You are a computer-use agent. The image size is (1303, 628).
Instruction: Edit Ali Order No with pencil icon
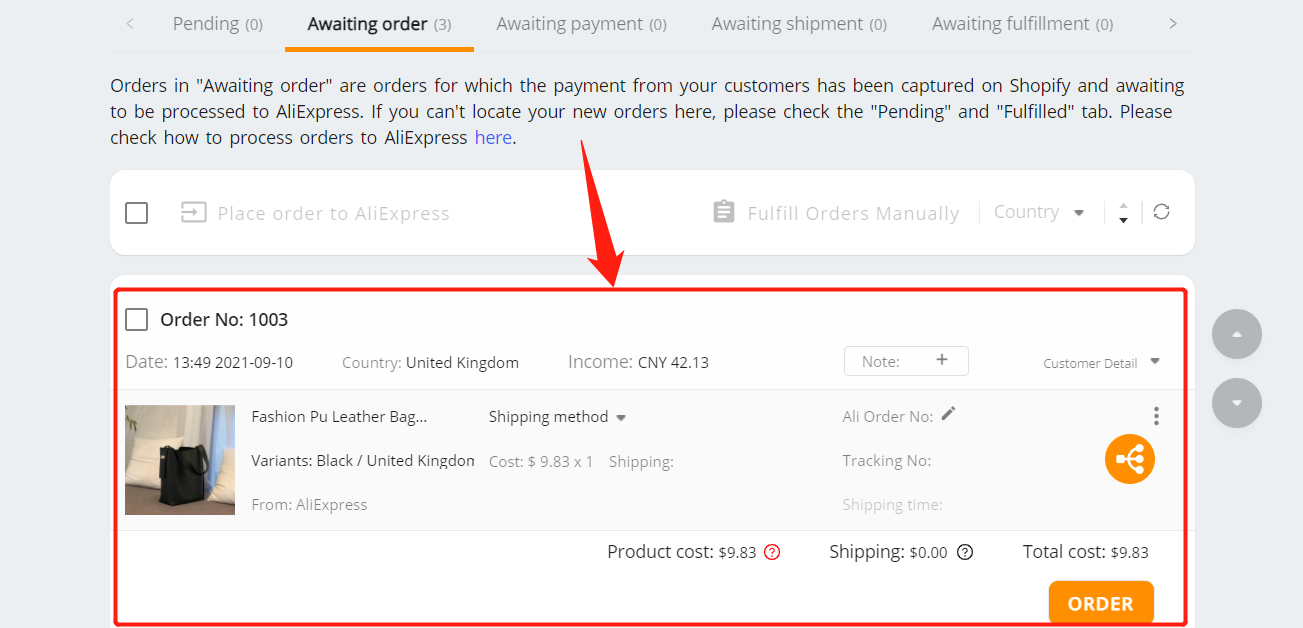click(948, 414)
